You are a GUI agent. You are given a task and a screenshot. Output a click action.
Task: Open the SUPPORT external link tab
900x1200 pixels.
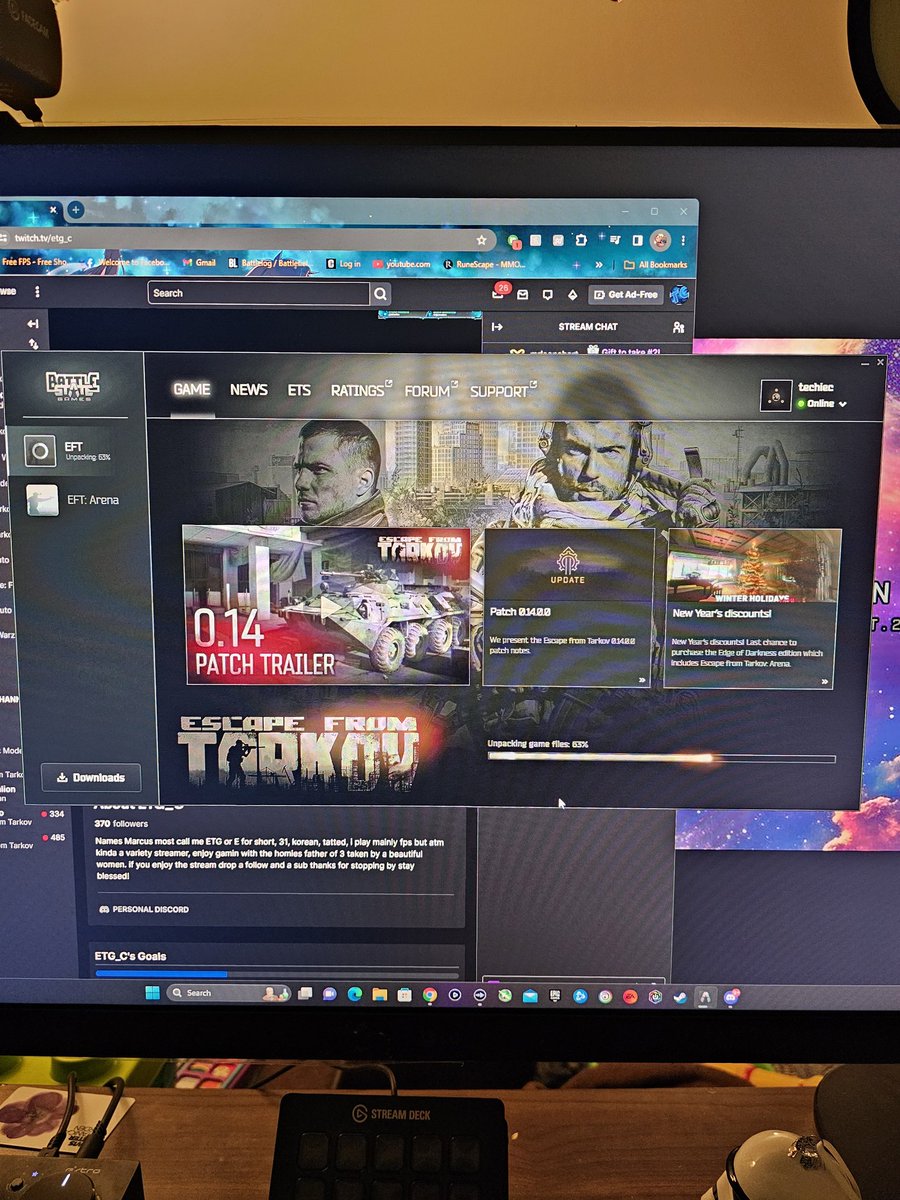coord(503,390)
